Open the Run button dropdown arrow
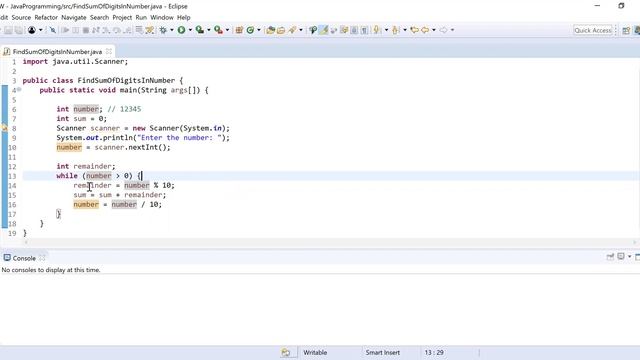This screenshot has height=360, width=640. (190, 30)
